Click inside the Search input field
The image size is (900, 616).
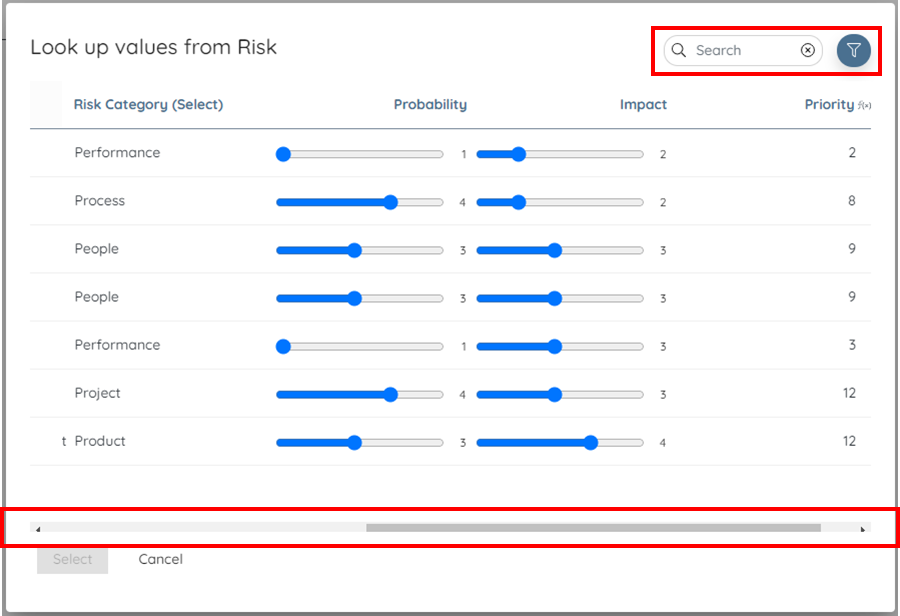(x=743, y=51)
